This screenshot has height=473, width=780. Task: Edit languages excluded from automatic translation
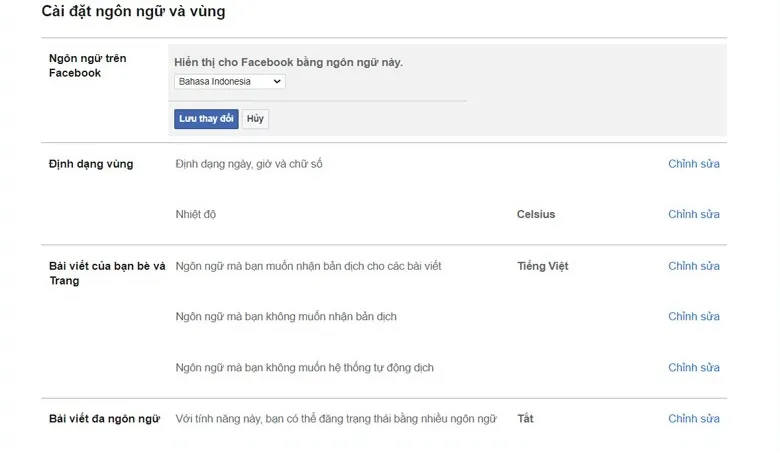tap(693, 368)
